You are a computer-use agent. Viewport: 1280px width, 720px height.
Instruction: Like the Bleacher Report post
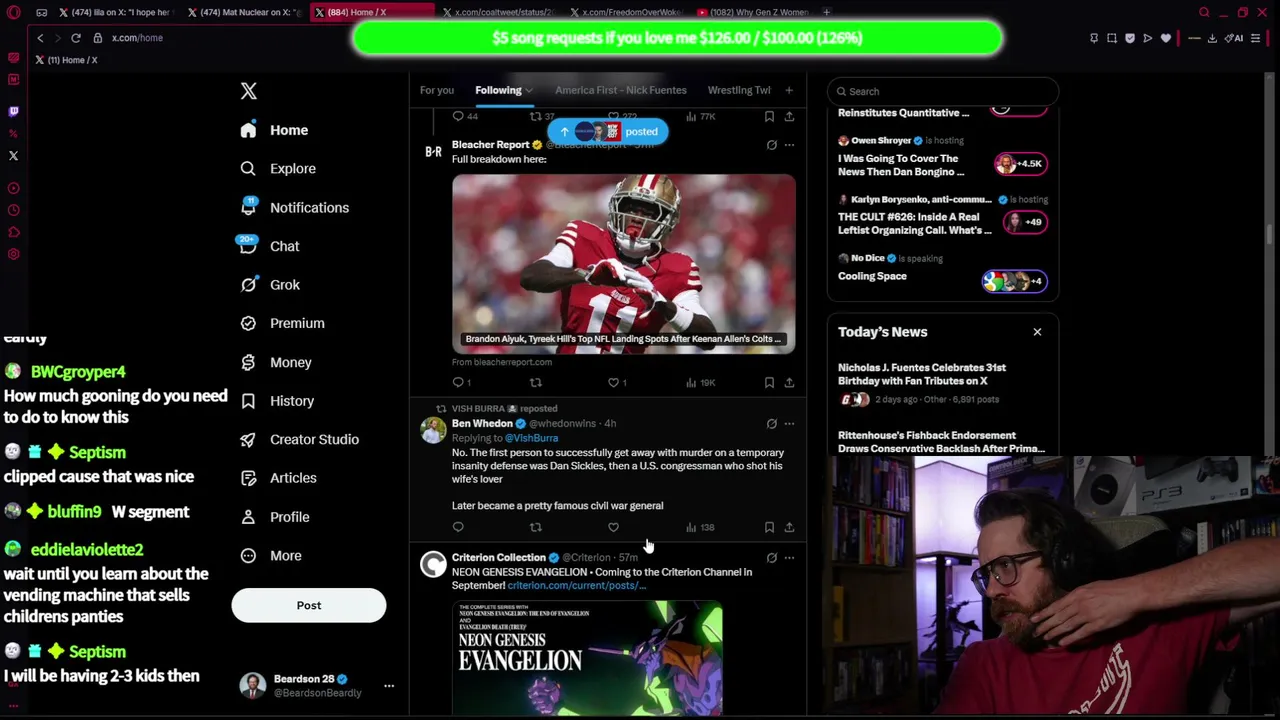click(616, 382)
